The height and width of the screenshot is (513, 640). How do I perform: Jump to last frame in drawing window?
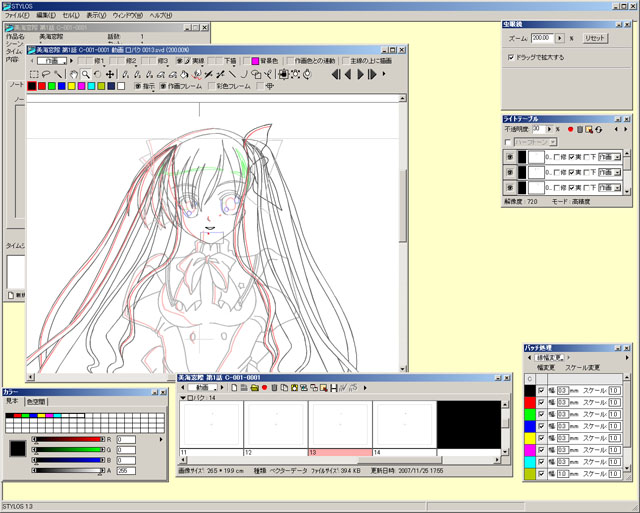click(x=372, y=74)
